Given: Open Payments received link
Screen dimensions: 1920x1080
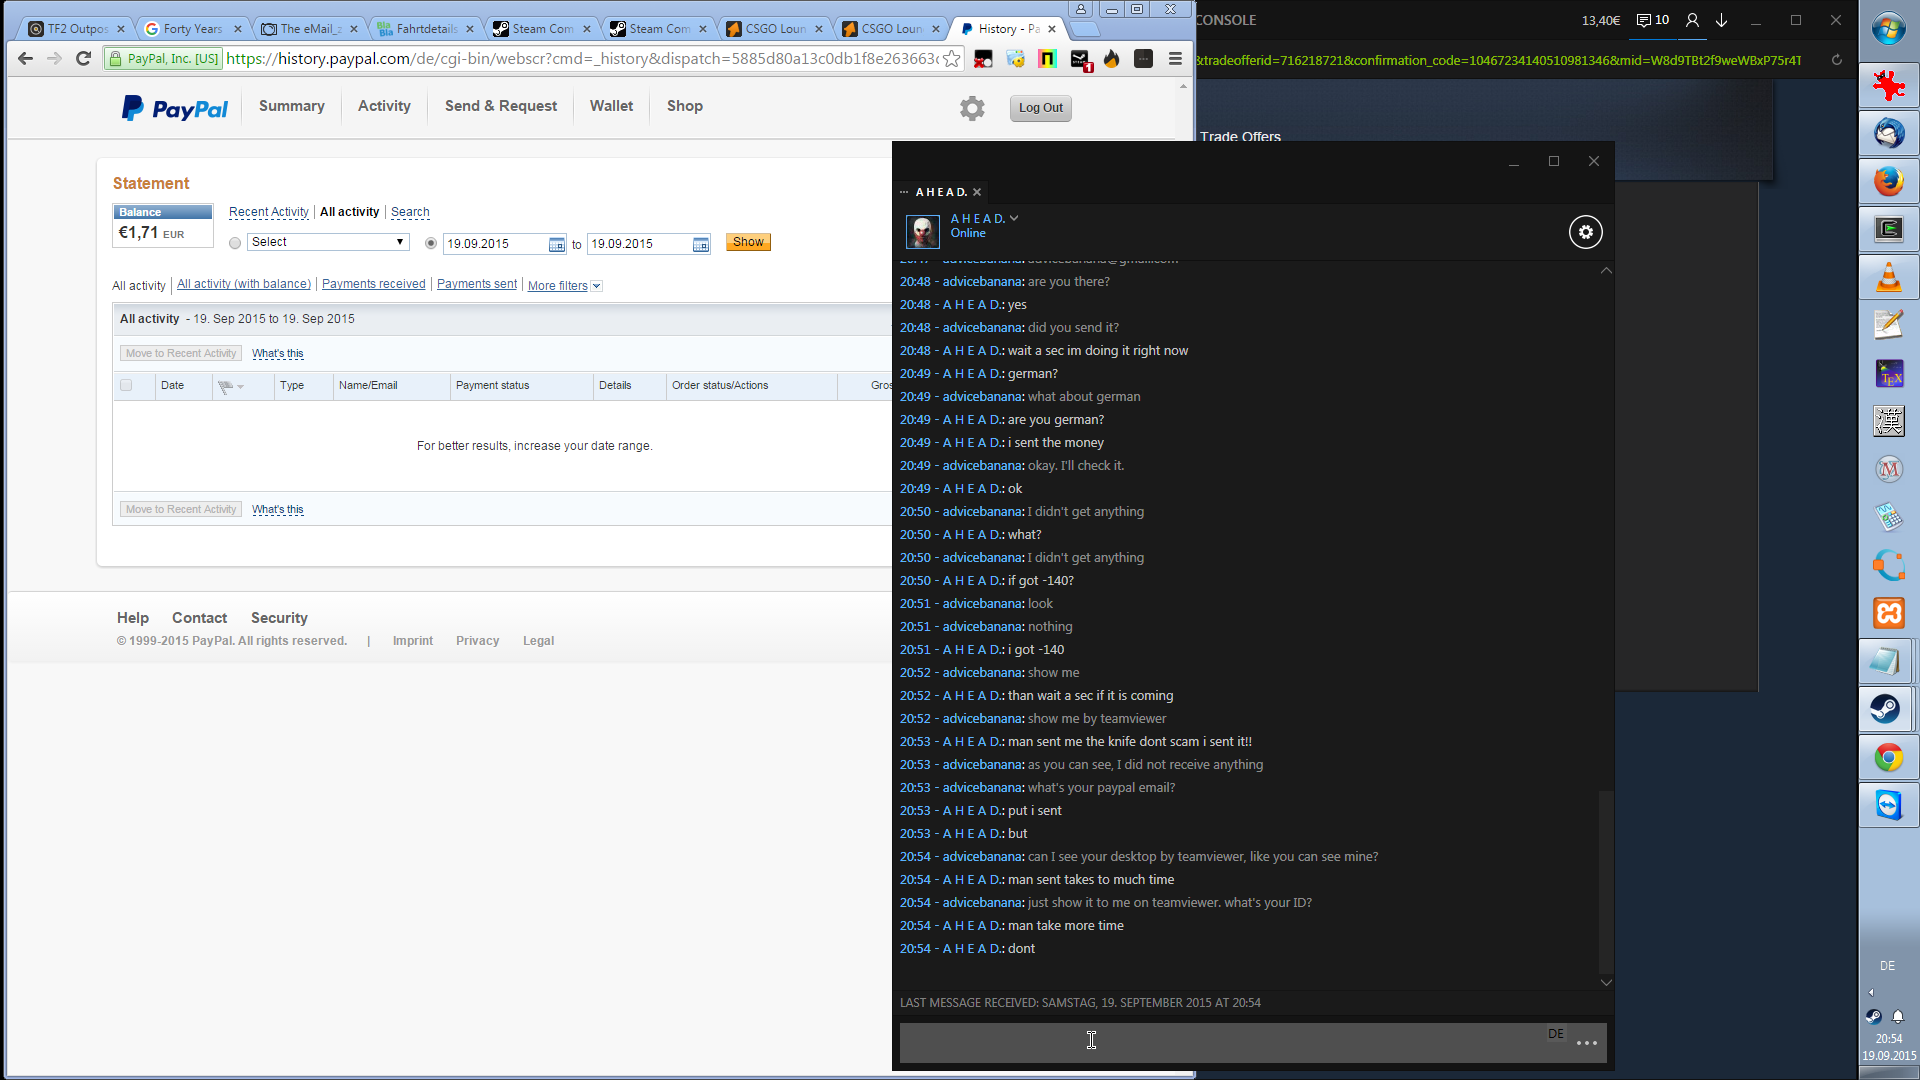Looking at the screenshot, I should (373, 284).
